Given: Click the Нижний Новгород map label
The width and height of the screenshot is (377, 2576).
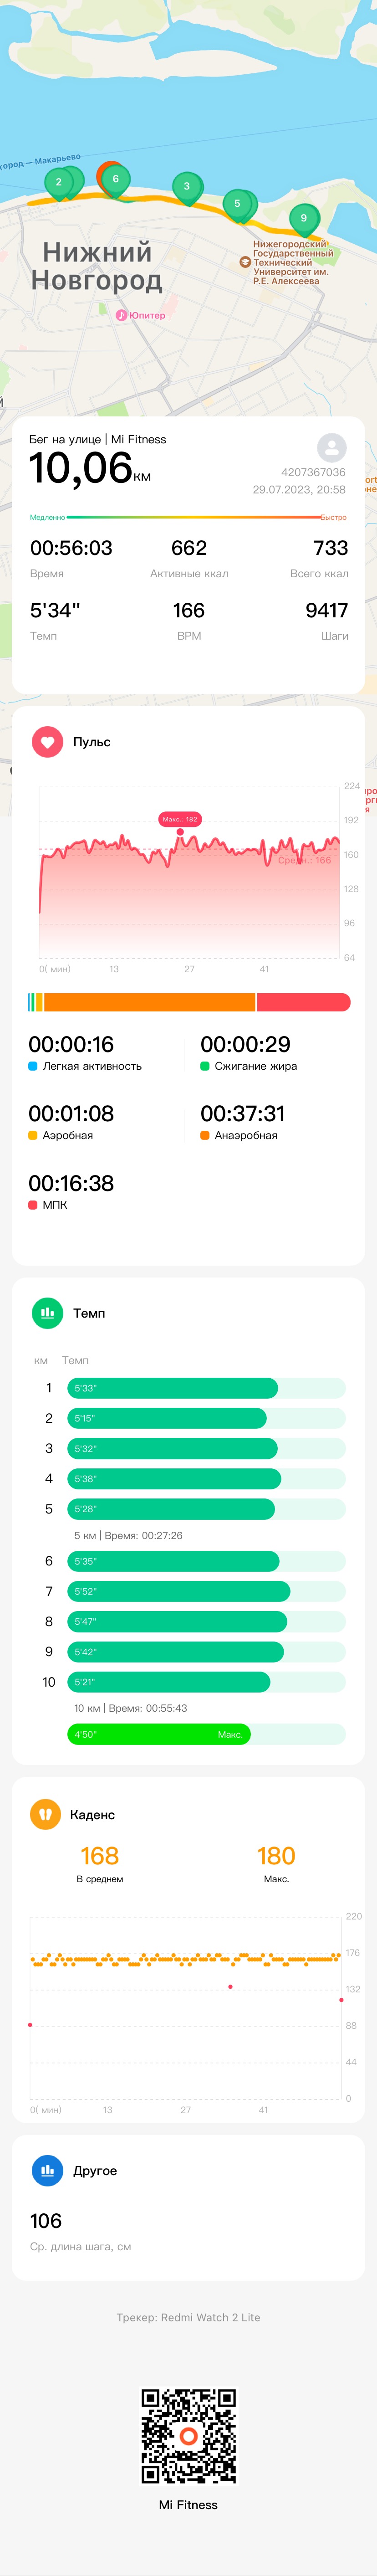Looking at the screenshot, I should [96, 266].
